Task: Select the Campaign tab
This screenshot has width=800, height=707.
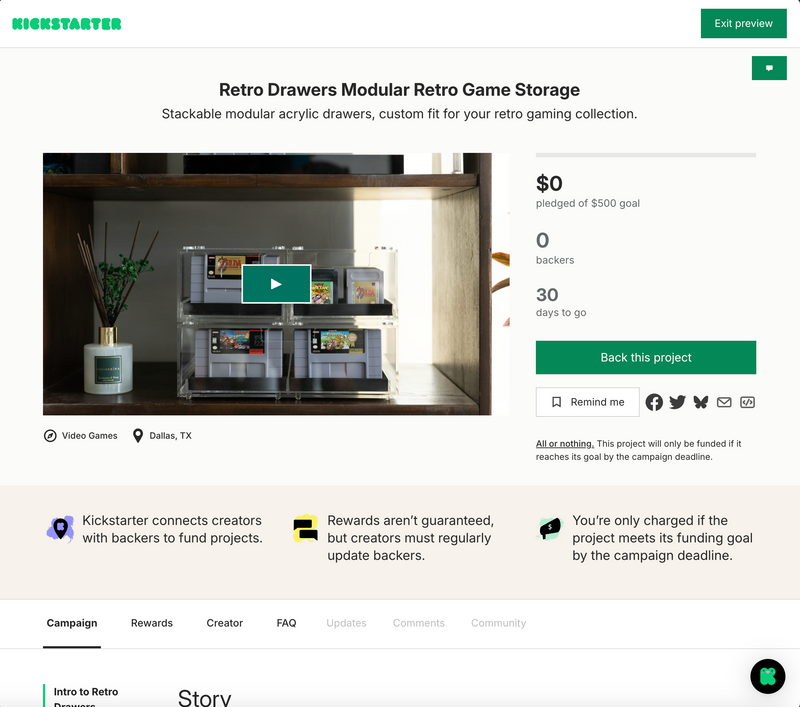Action: pyautogui.click(x=72, y=623)
